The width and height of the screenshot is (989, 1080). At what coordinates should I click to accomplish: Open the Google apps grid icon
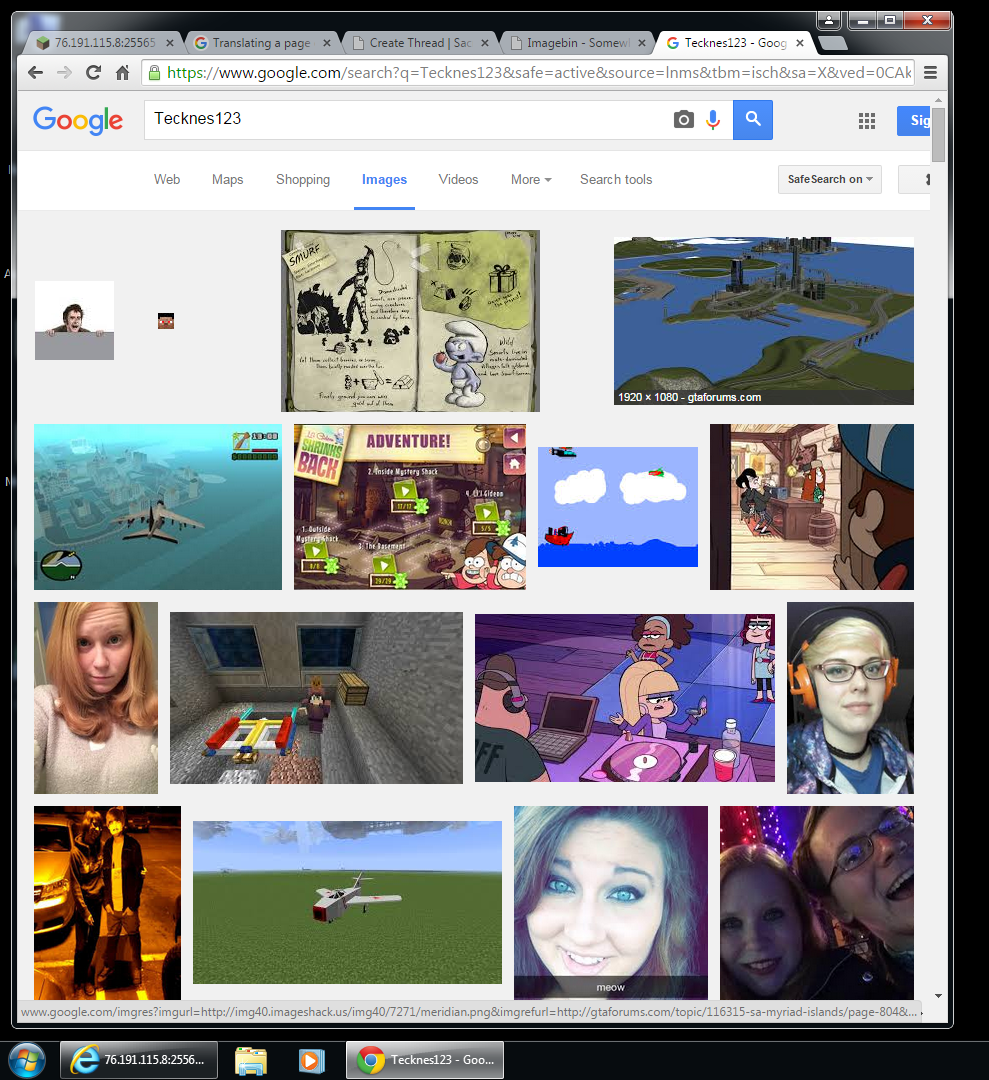[866, 121]
